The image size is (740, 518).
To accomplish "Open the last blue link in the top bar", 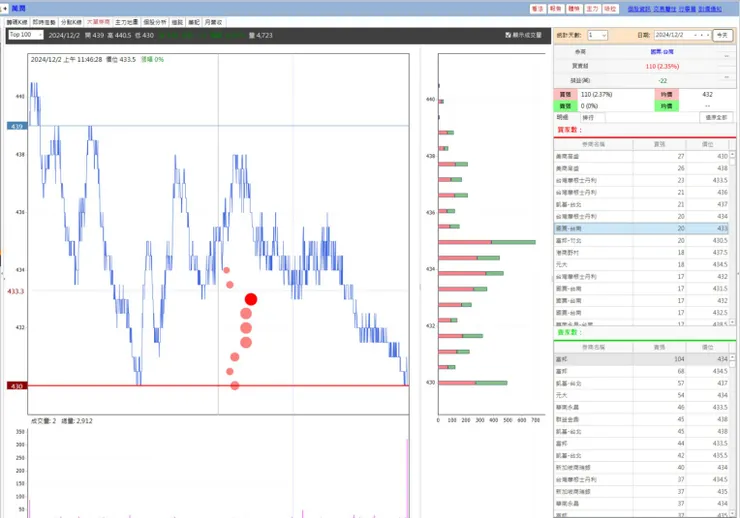I will 710,9.
